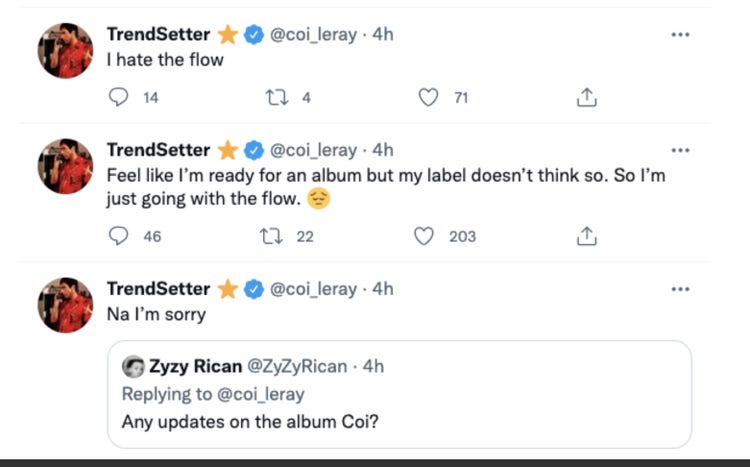Like the "I hate the flow" tweet
Screen dimensions: 750x467
(x=429, y=97)
